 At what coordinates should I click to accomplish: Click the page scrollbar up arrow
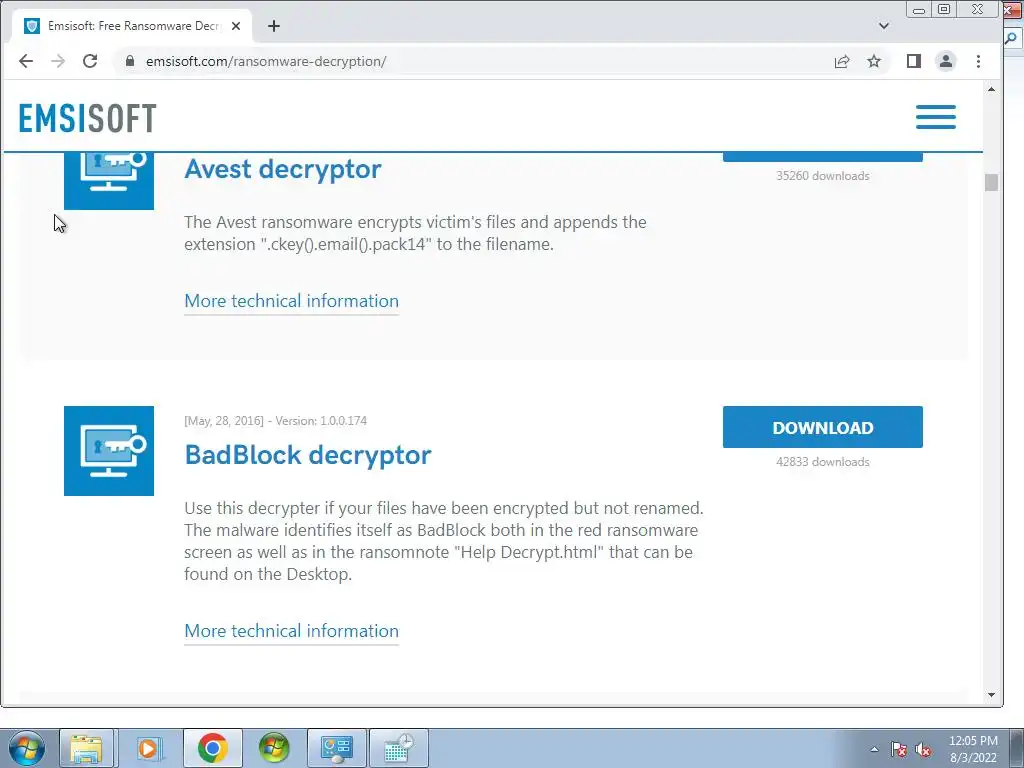coord(991,89)
